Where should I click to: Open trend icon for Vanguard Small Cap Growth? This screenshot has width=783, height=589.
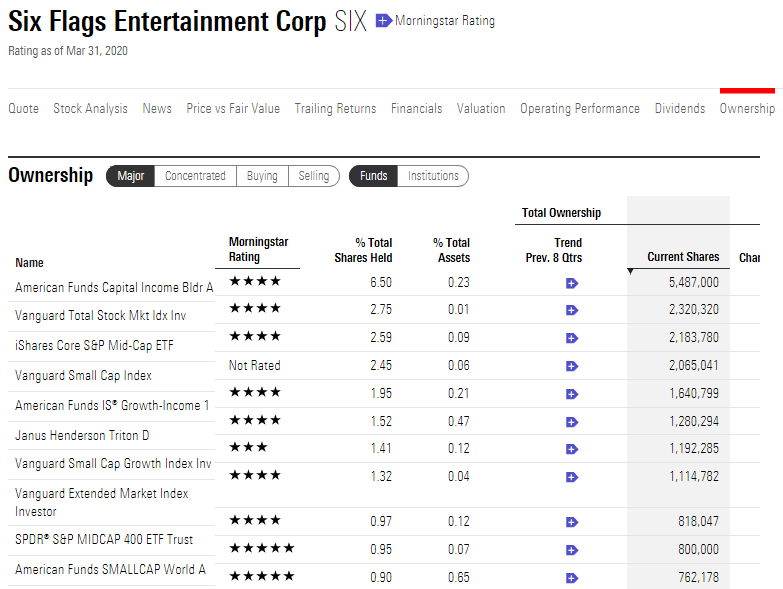click(572, 449)
